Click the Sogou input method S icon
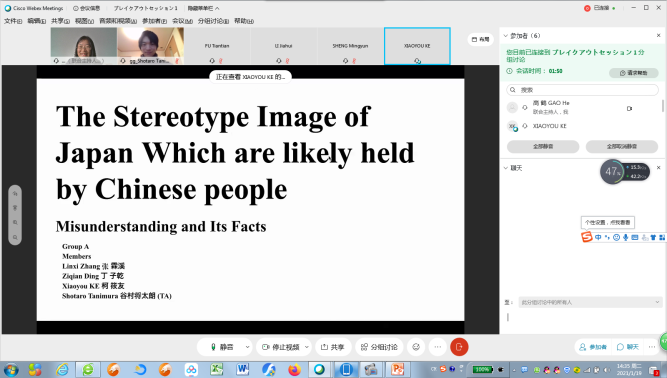 (587, 237)
